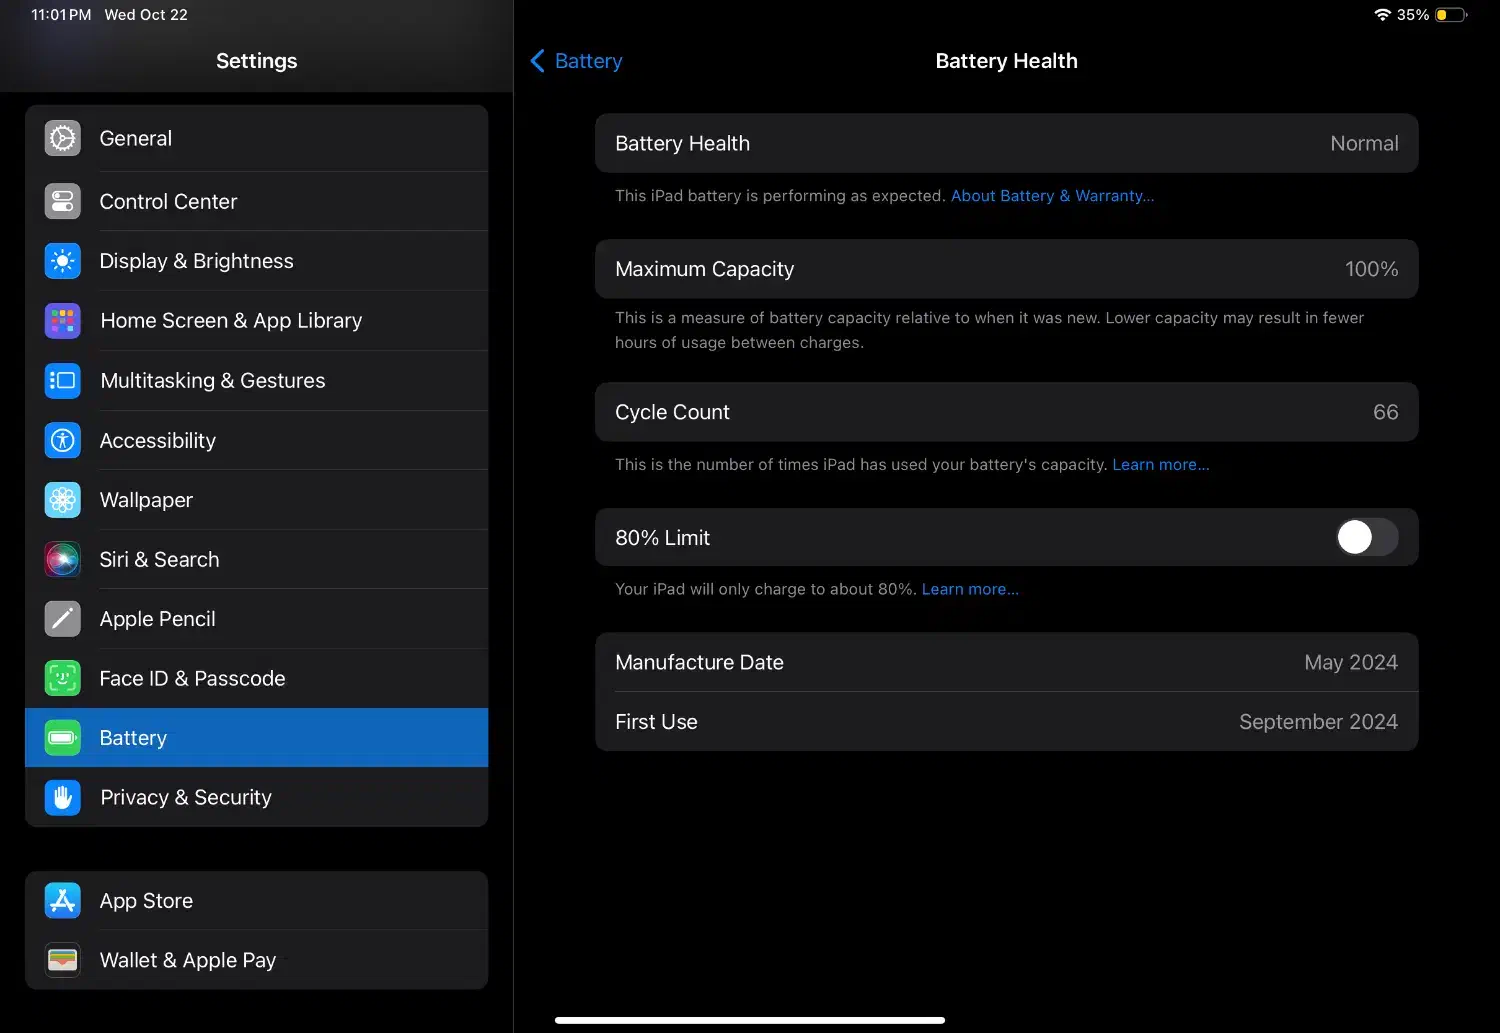
Task: Tap the Battery Health page title
Action: (x=1007, y=61)
